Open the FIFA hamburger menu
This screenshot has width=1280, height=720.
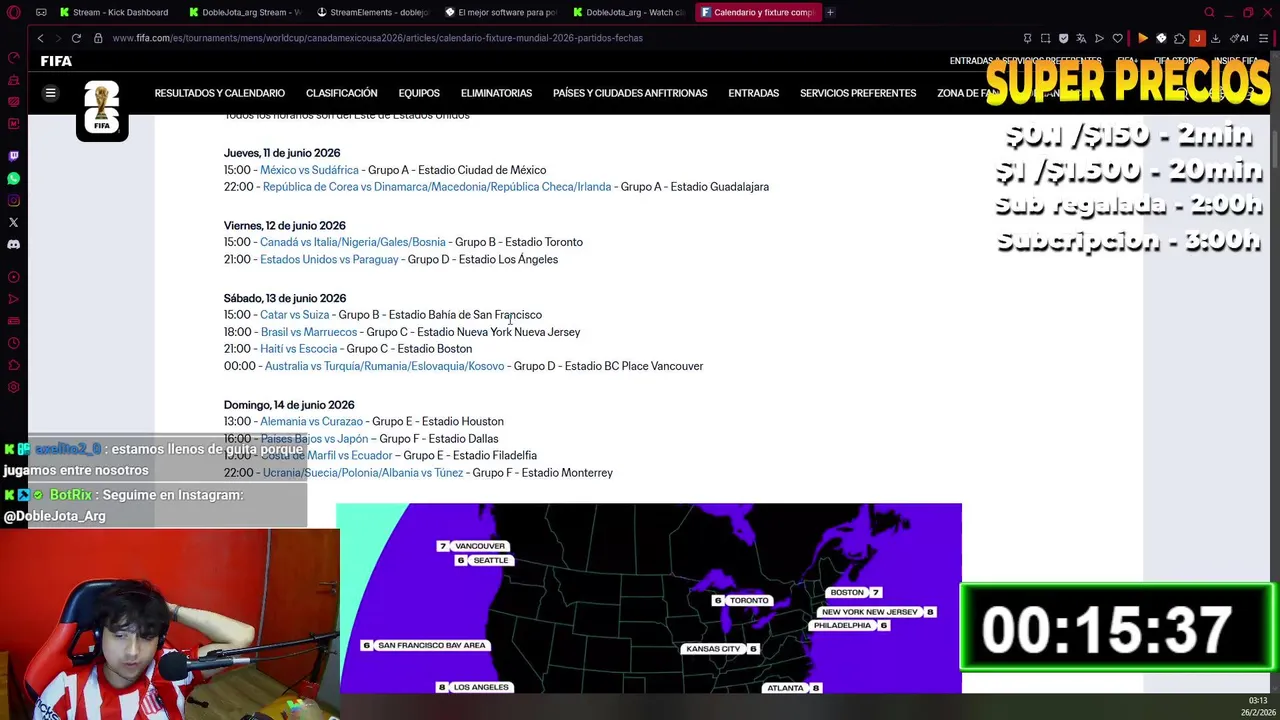pos(50,93)
